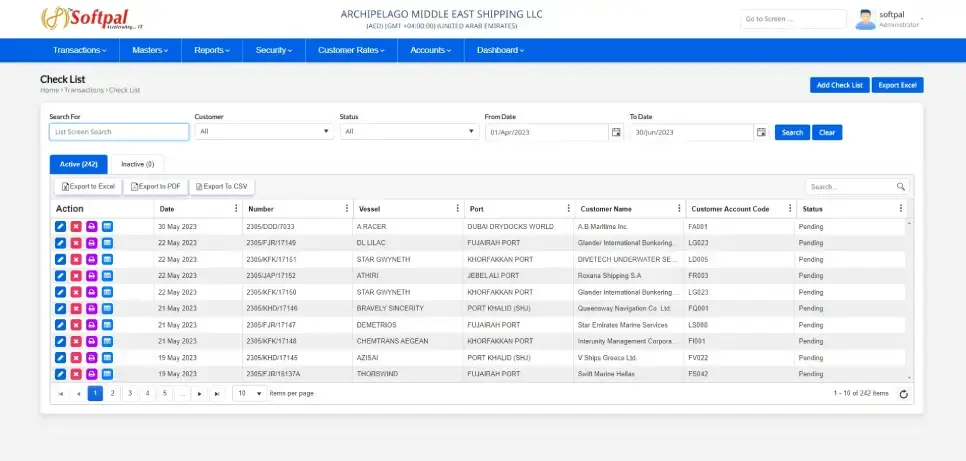
Task: Expand the Customer Rates menu
Action: click(351, 50)
